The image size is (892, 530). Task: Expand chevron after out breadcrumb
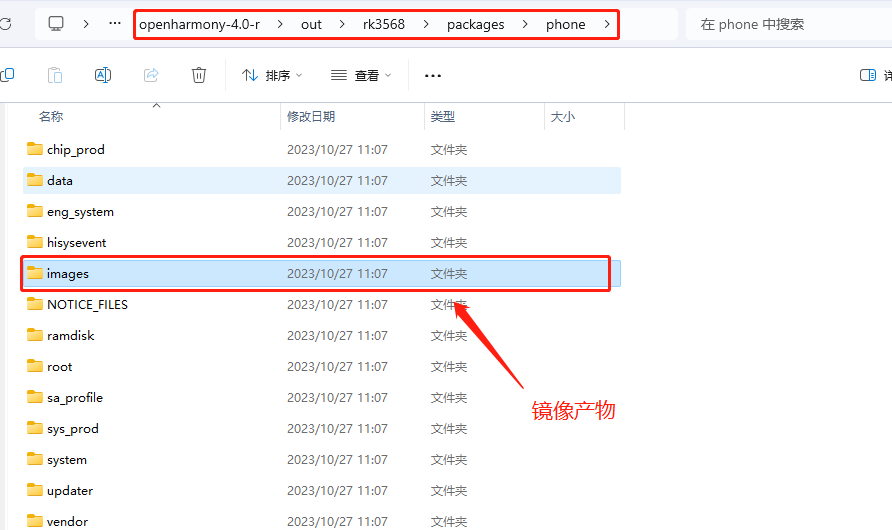click(x=342, y=24)
